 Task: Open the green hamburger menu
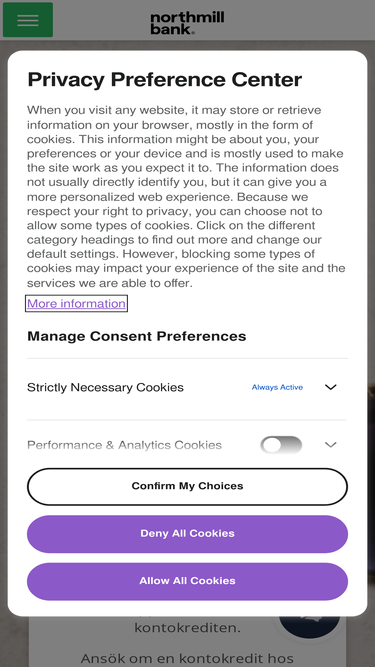point(28,20)
